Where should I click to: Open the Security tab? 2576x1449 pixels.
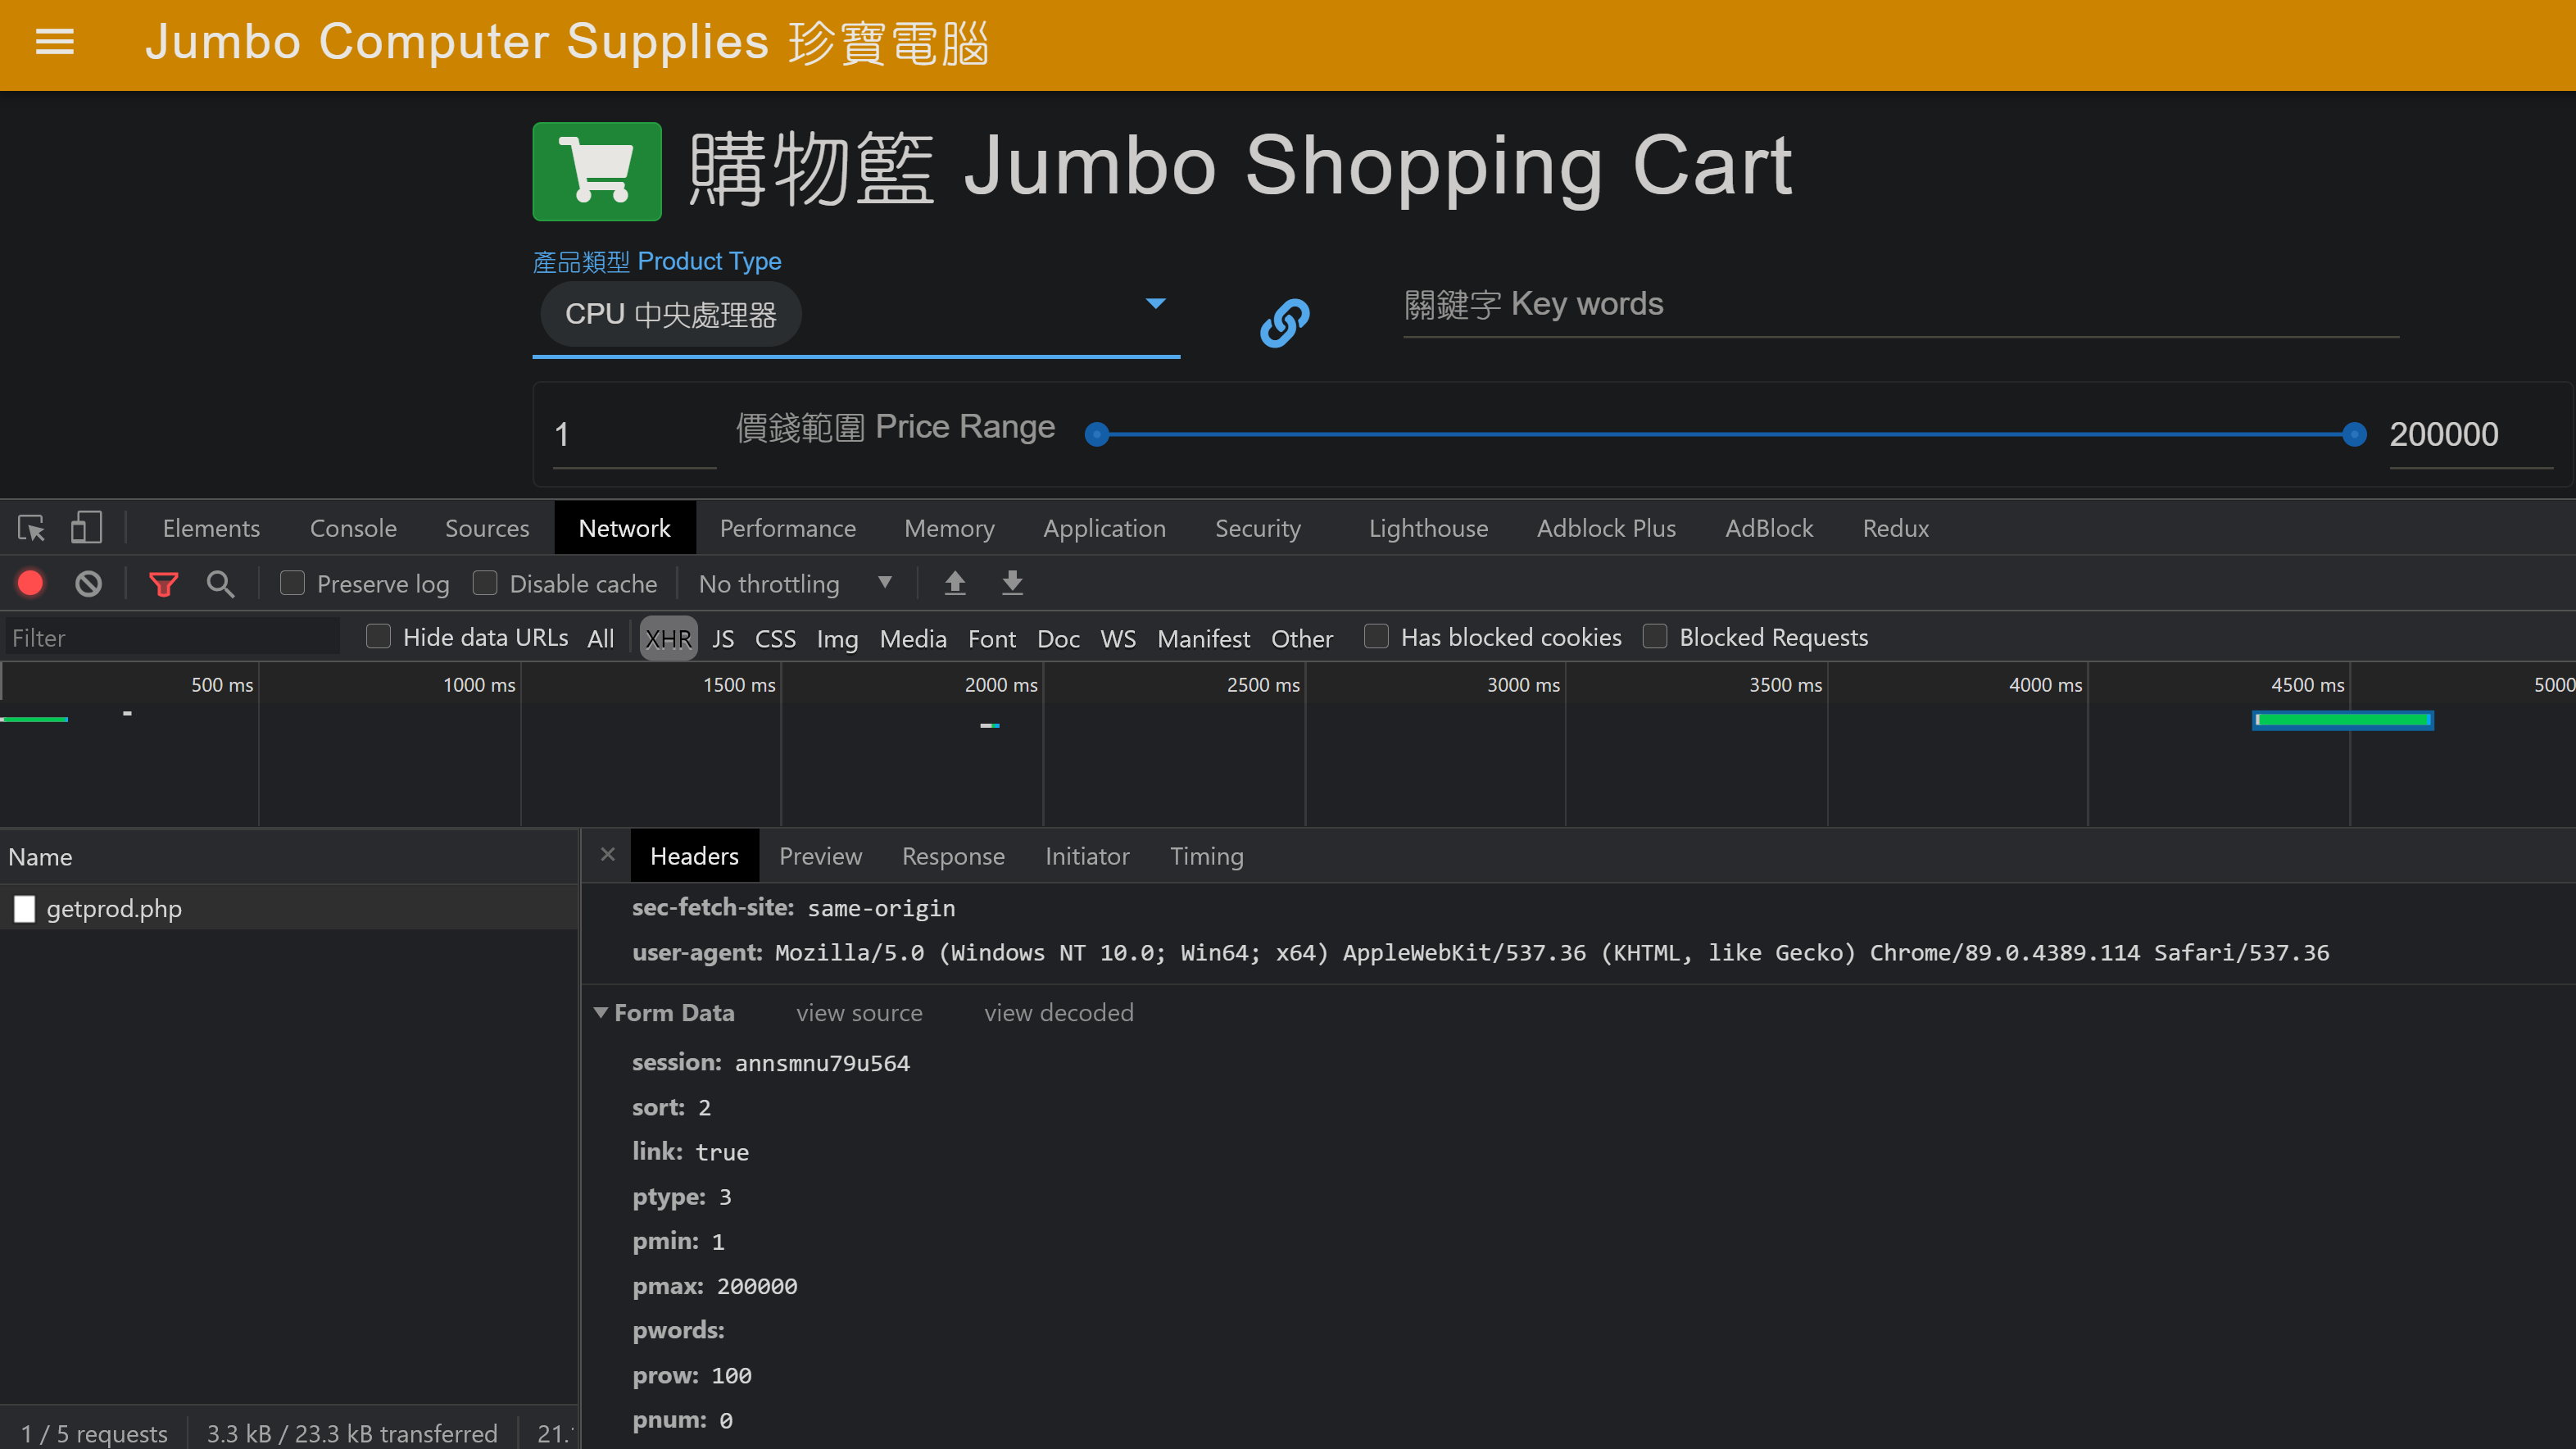[1258, 528]
